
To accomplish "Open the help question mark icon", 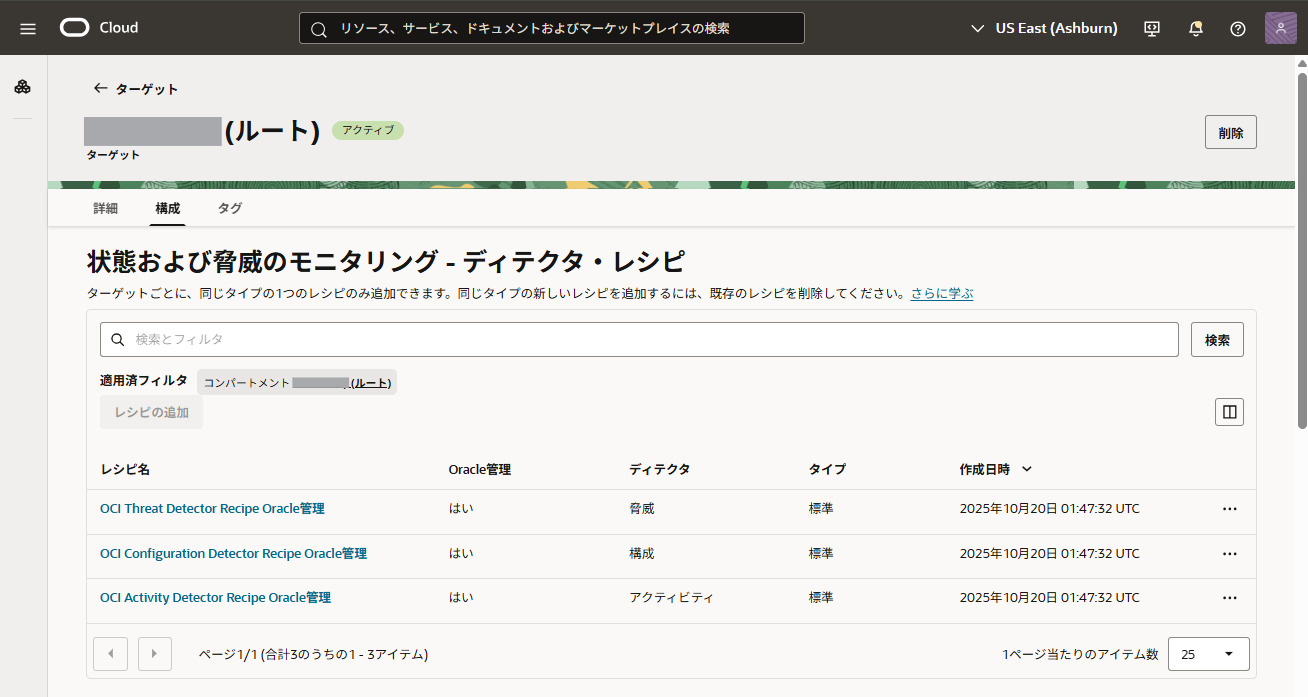I will point(1238,28).
